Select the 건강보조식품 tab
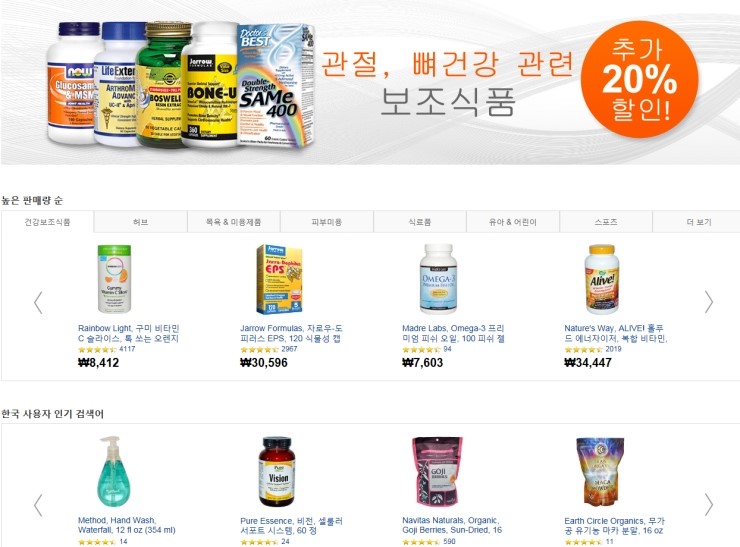 [47, 222]
